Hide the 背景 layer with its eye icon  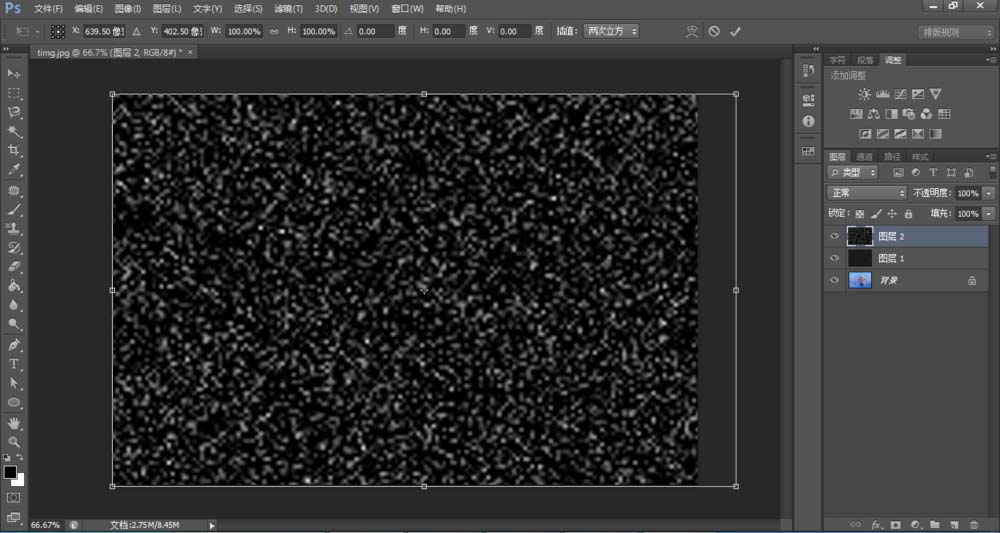[835, 282]
